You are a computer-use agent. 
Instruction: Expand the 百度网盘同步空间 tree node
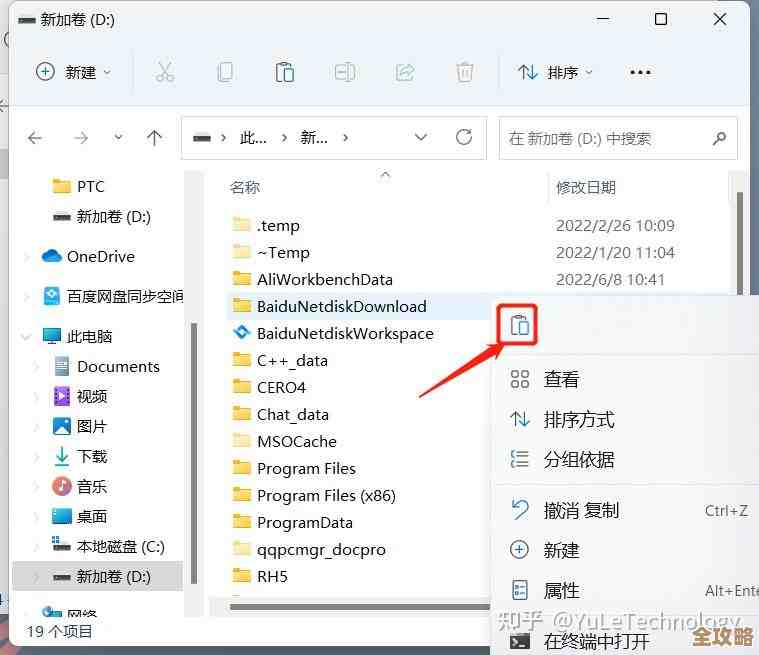[27, 296]
